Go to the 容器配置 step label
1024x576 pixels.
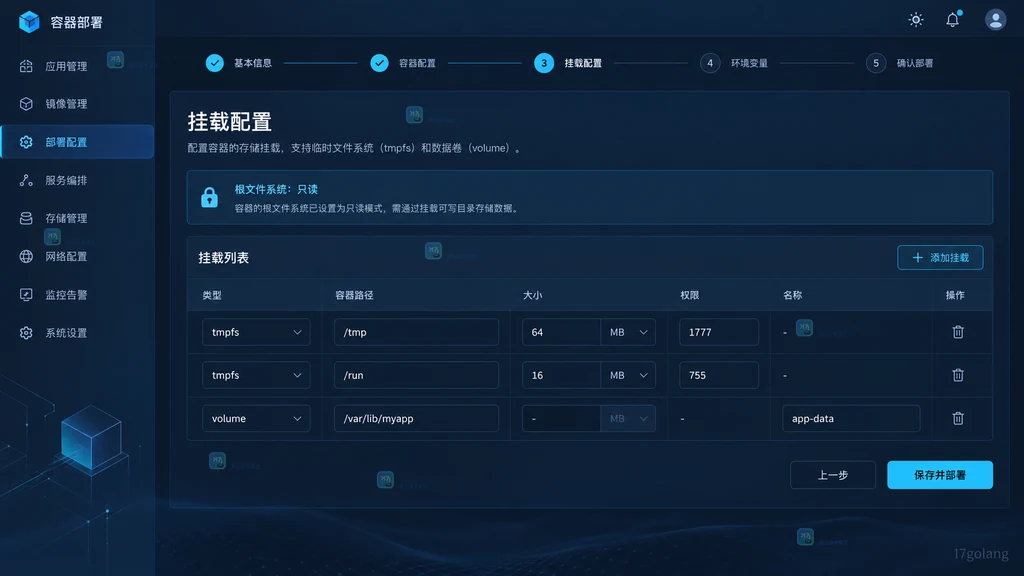417,63
